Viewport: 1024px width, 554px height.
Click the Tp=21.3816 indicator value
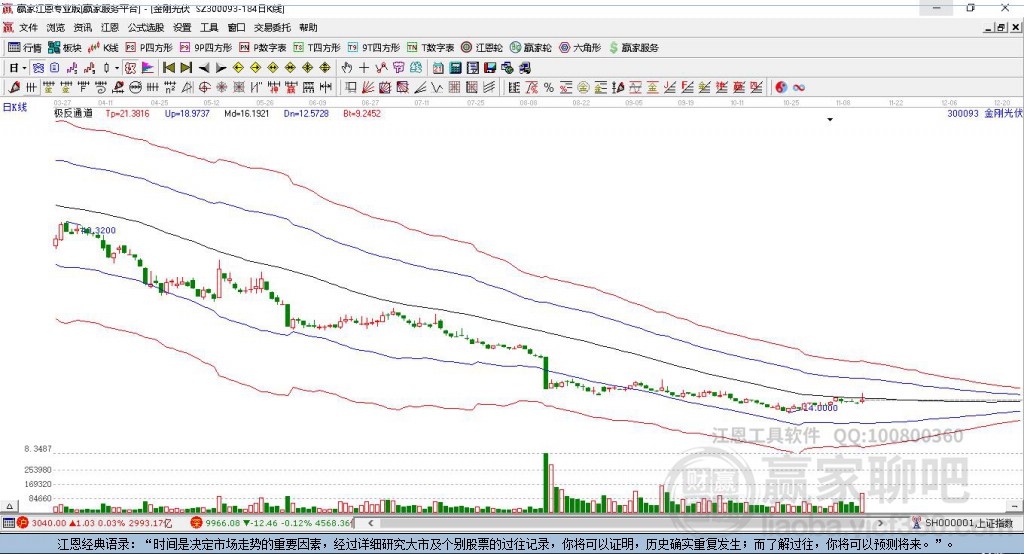127,113
